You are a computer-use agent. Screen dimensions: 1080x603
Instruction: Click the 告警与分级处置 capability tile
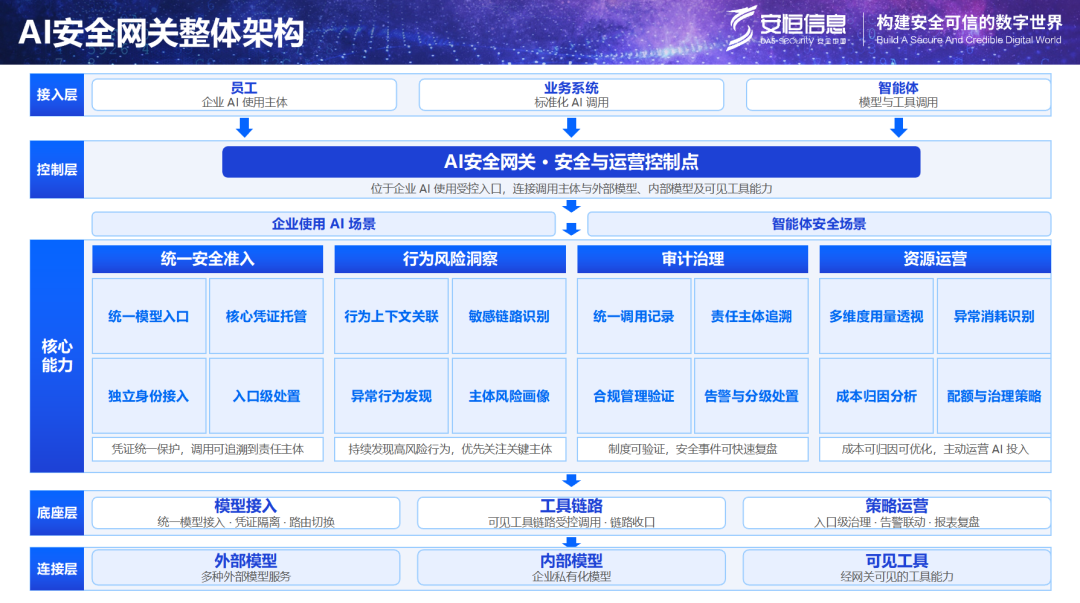751,396
